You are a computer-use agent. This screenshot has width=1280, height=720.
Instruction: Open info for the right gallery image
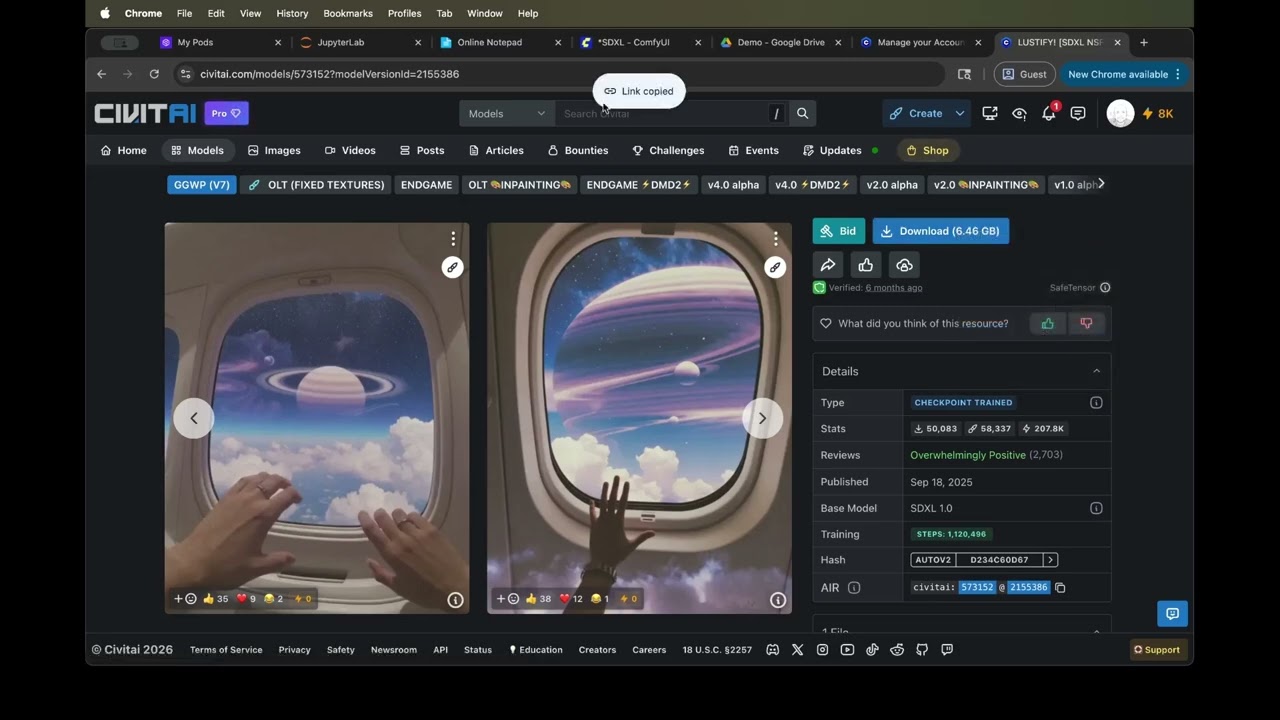click(778, 600)
